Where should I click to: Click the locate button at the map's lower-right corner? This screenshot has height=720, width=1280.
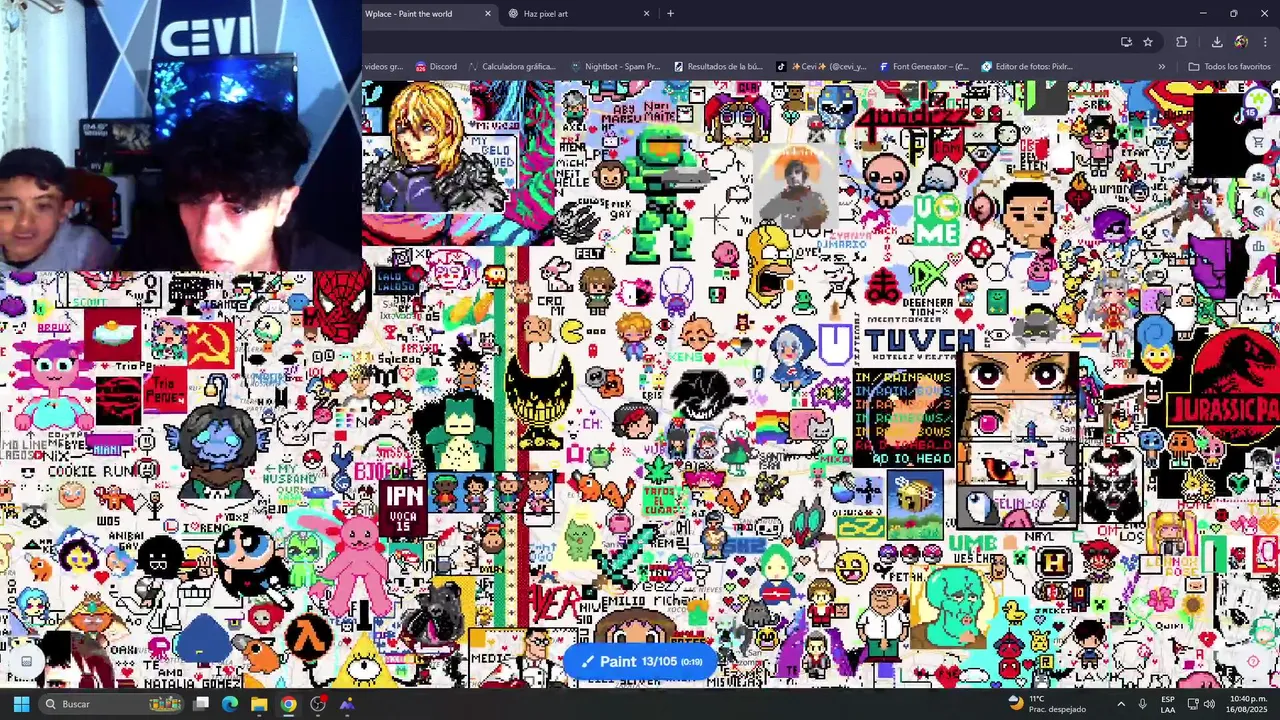pyautogui.click(x=1254, y=661)
